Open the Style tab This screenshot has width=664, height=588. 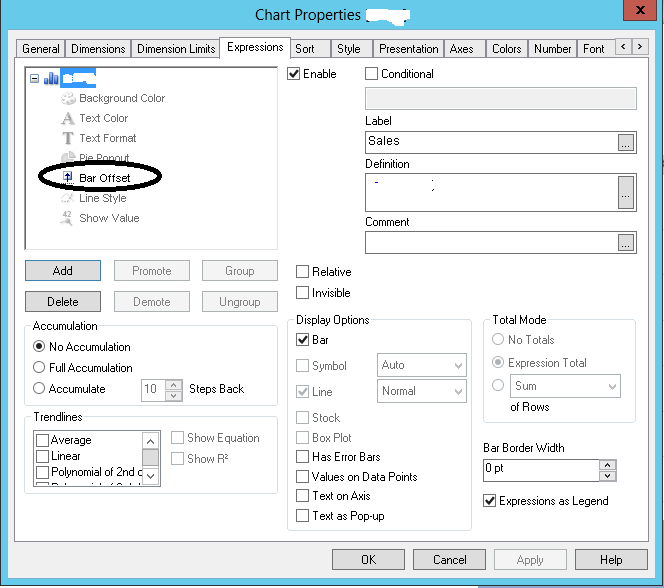349,49
